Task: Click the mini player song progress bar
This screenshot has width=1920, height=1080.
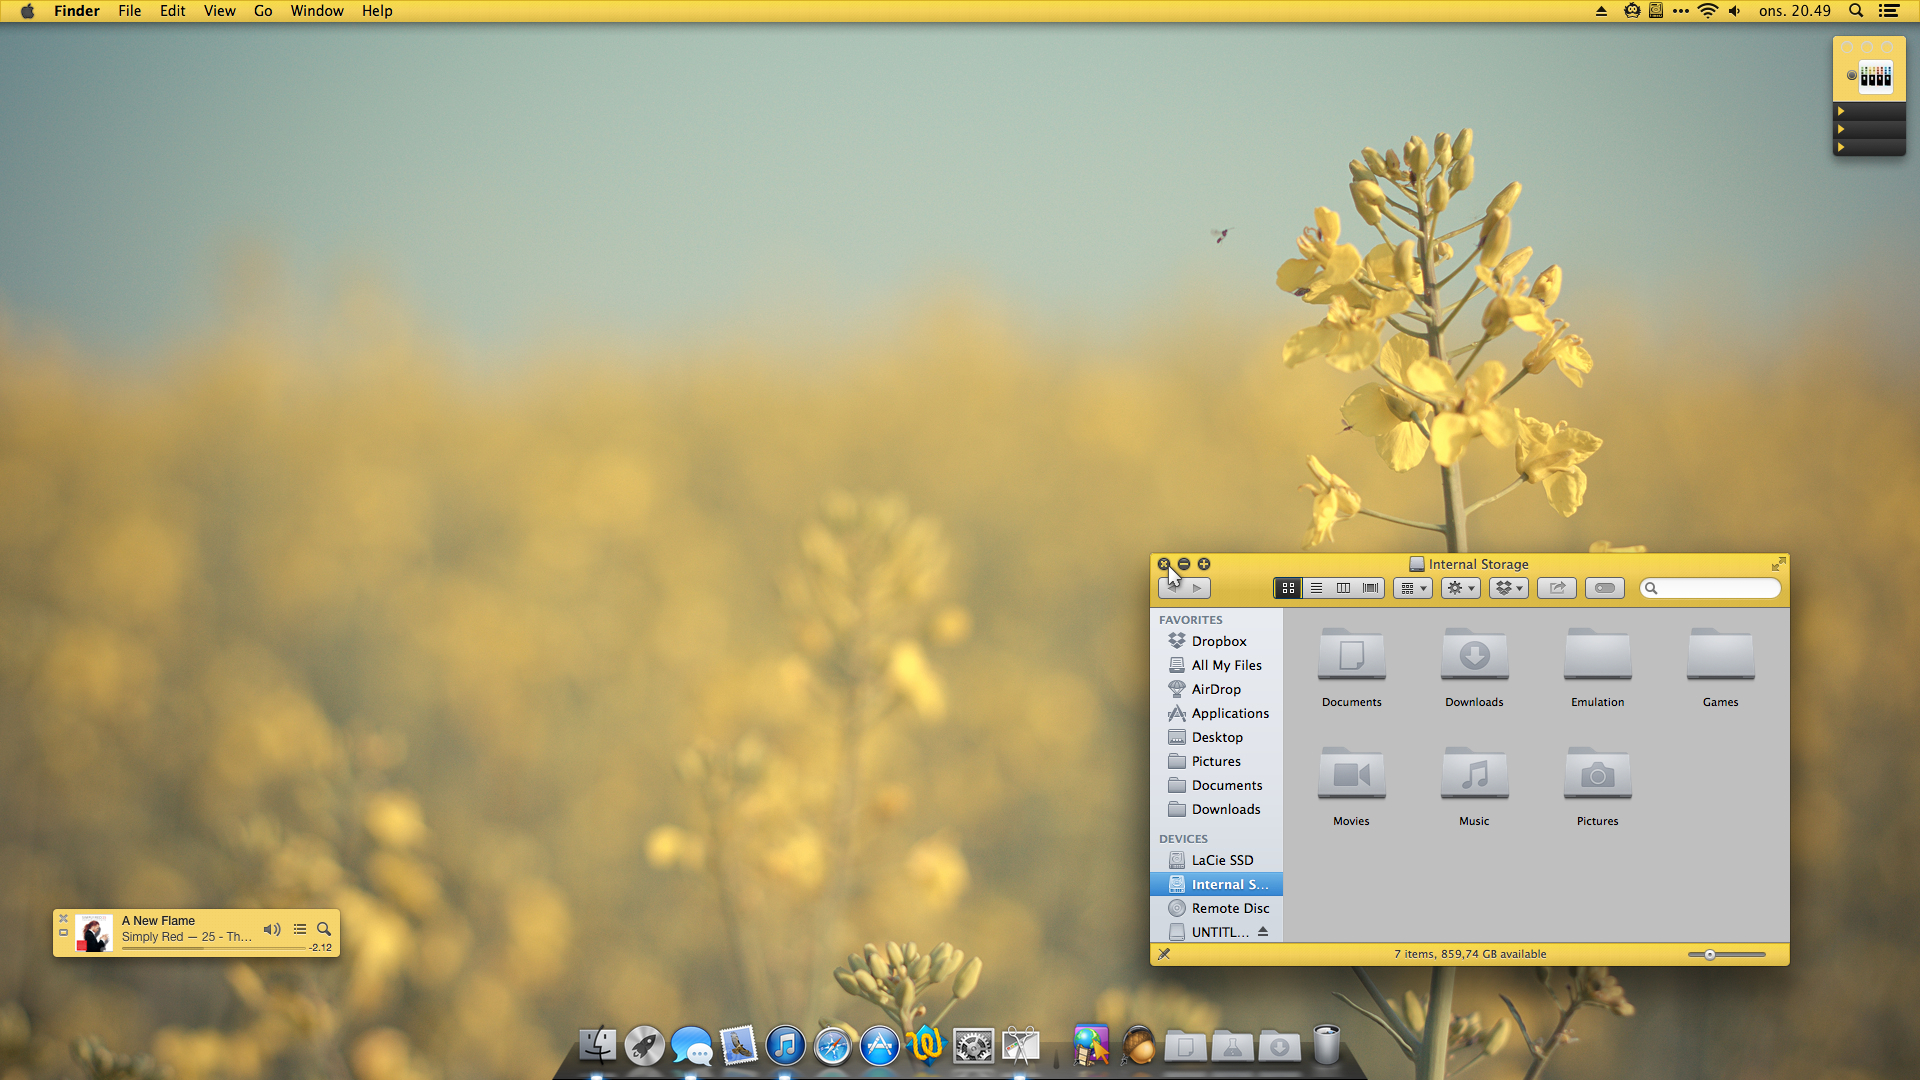Action: (x=213, y=948)
